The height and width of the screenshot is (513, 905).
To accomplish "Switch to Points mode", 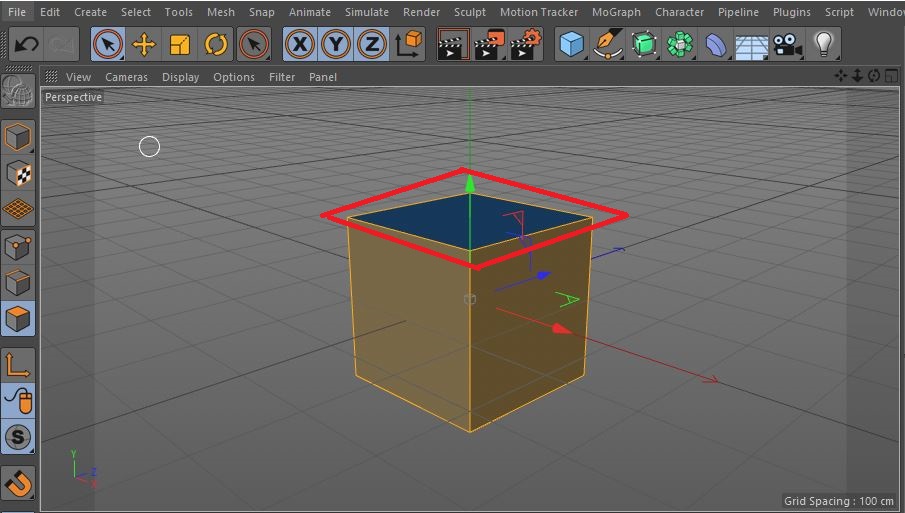I will coord(19,246).
